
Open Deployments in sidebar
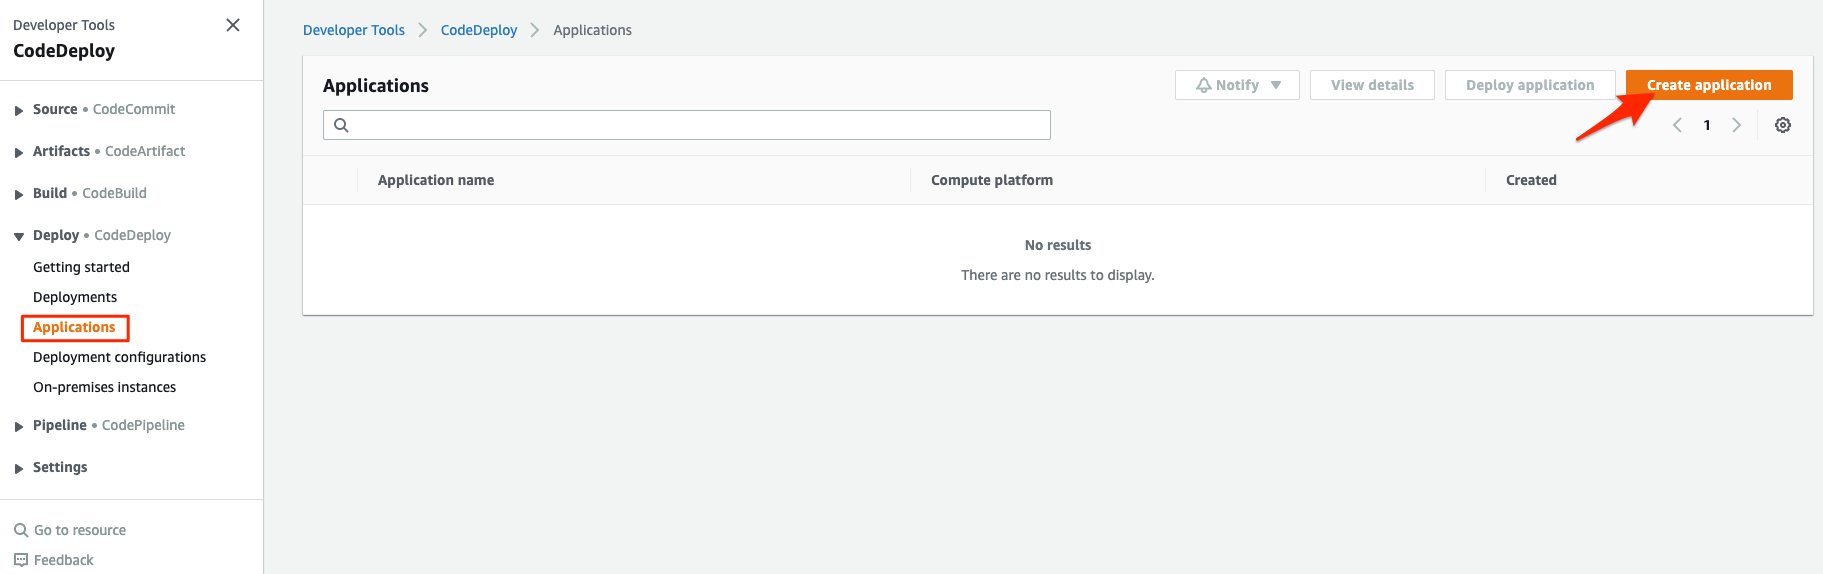point(75,297)
